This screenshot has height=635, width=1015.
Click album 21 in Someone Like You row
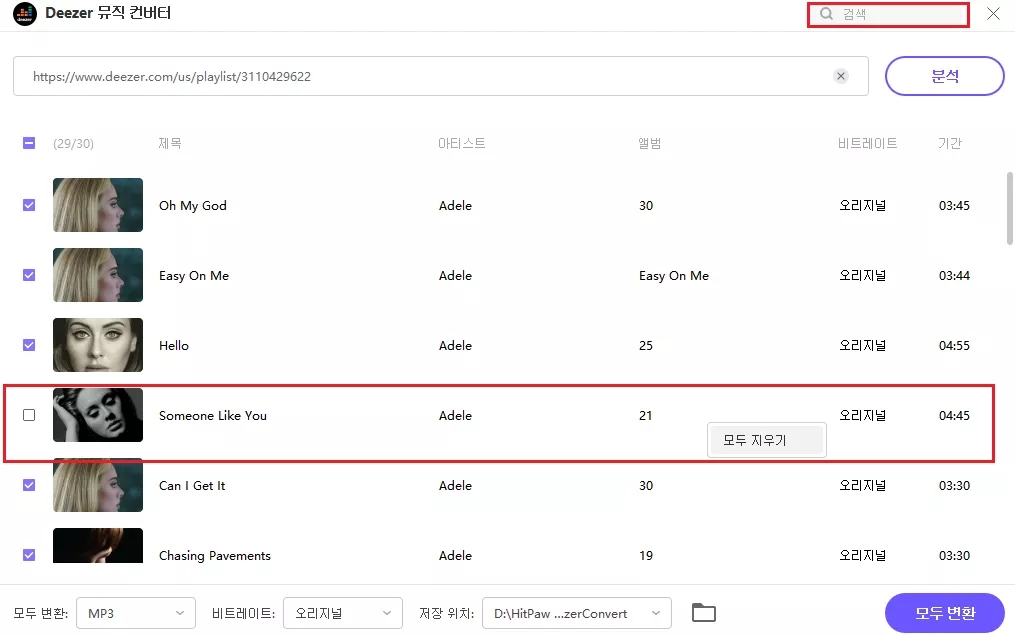point(645,416)
